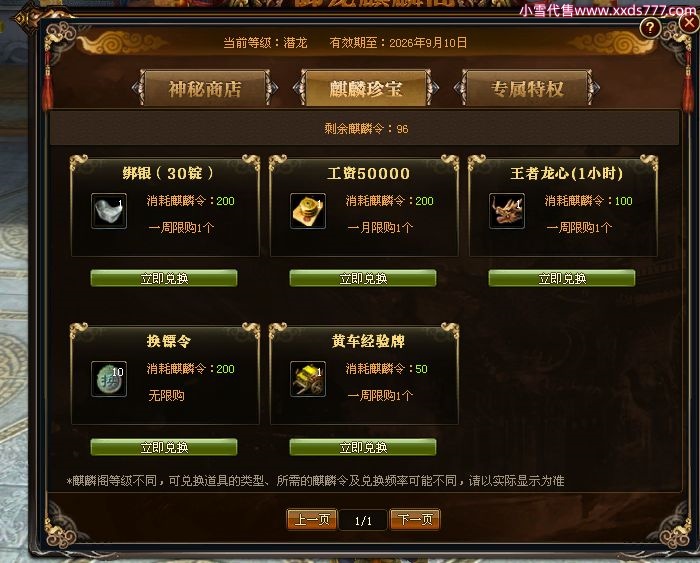Redeem the 绑银 30锭 item

(x=164, y=278)
